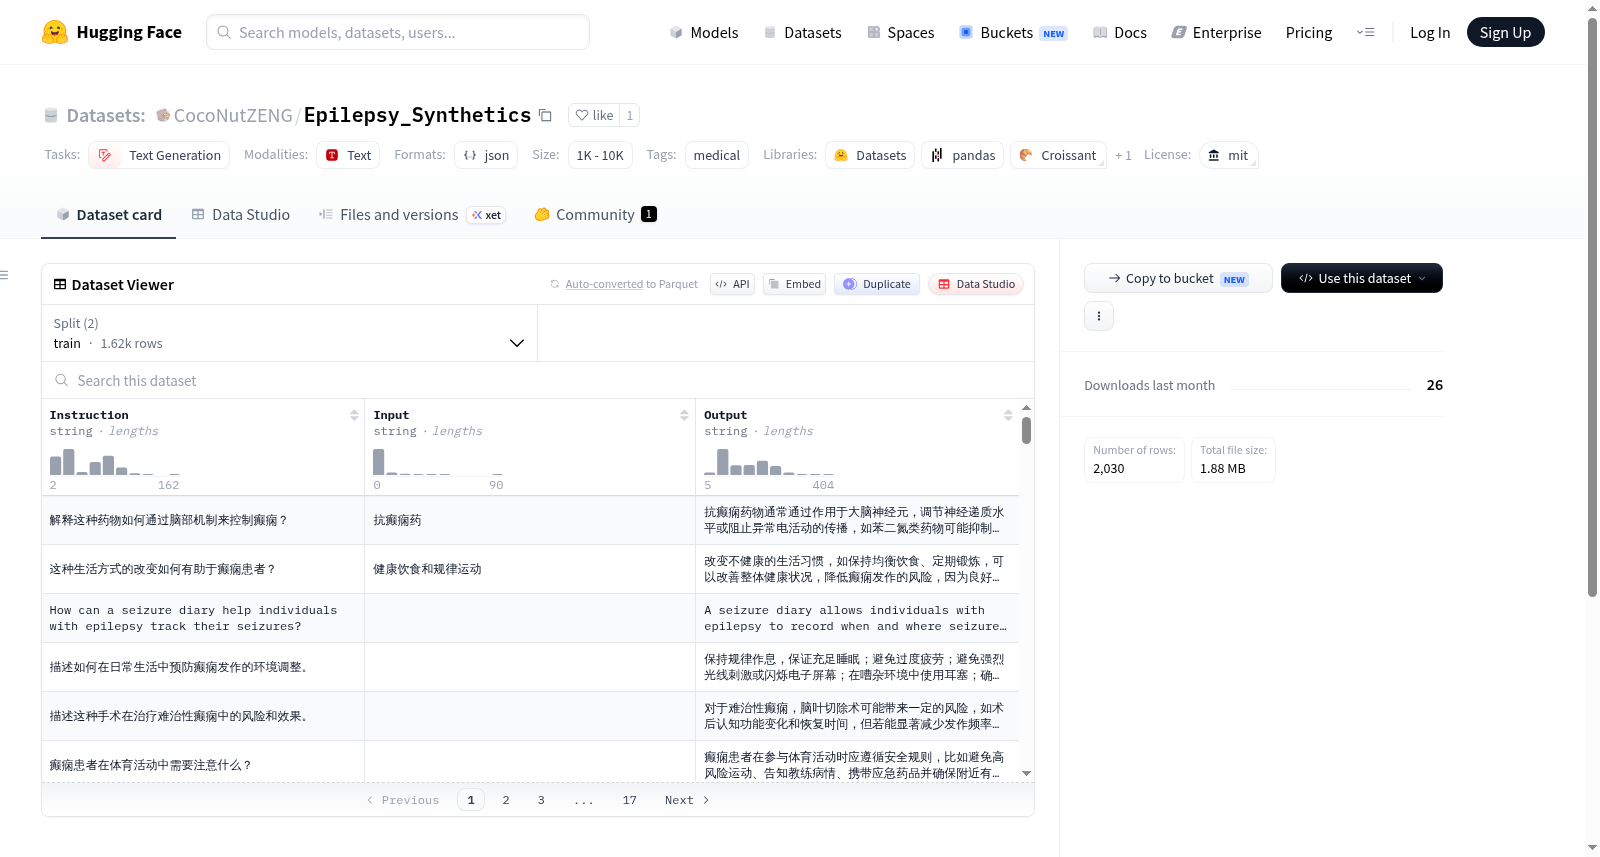The width and height of the screenshot is (1600, 857).
Task: Click the Embed button
Action: click(x=794, y=284)
